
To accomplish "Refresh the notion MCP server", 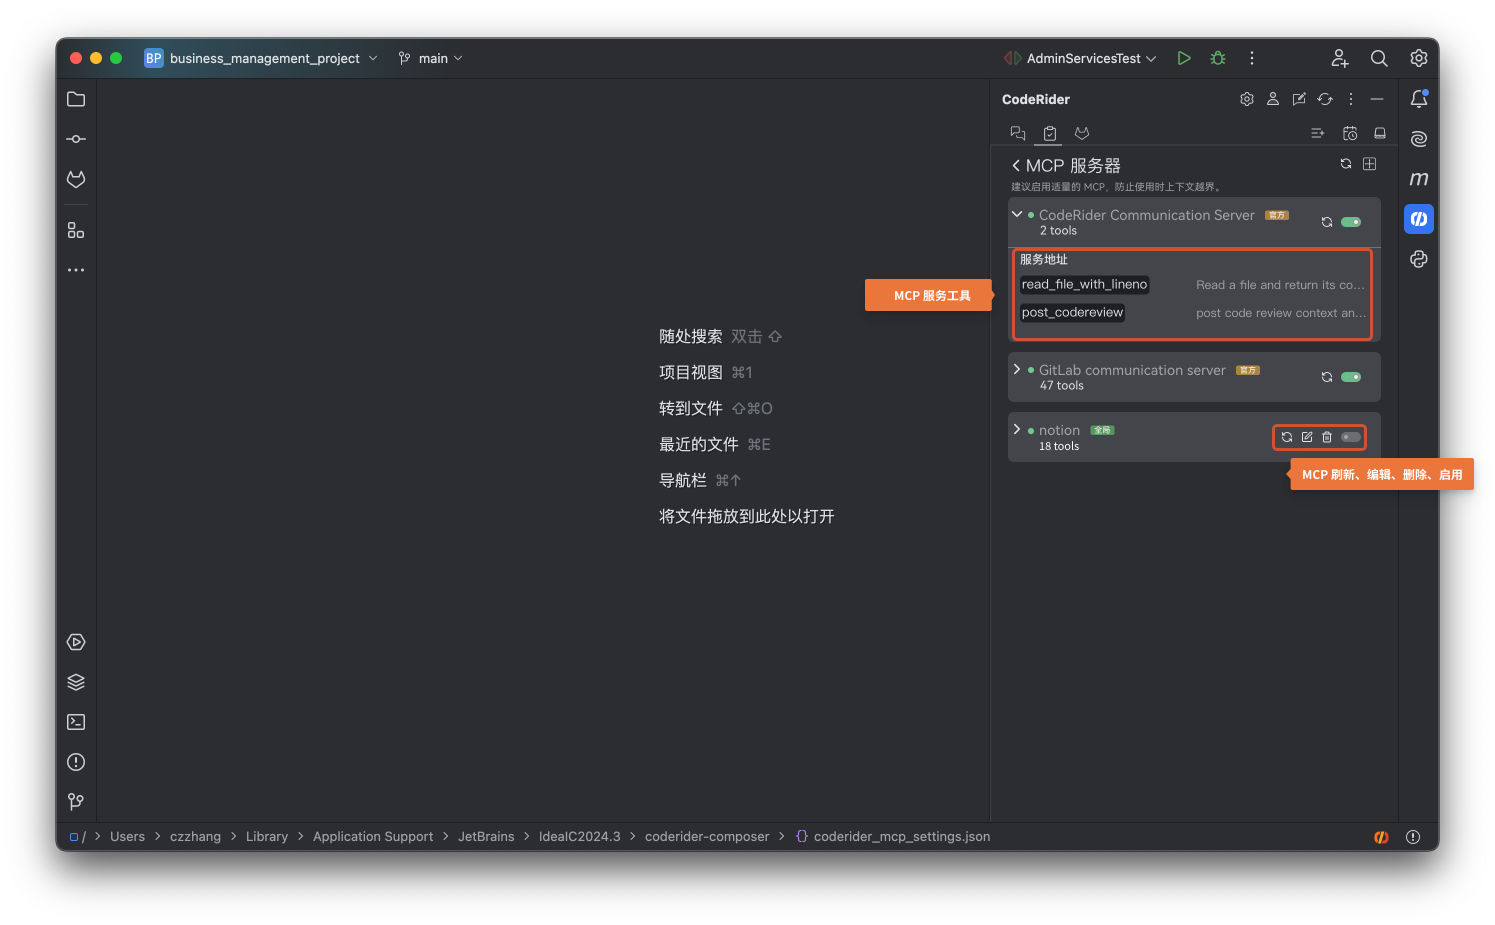I will coord(1287,437).
